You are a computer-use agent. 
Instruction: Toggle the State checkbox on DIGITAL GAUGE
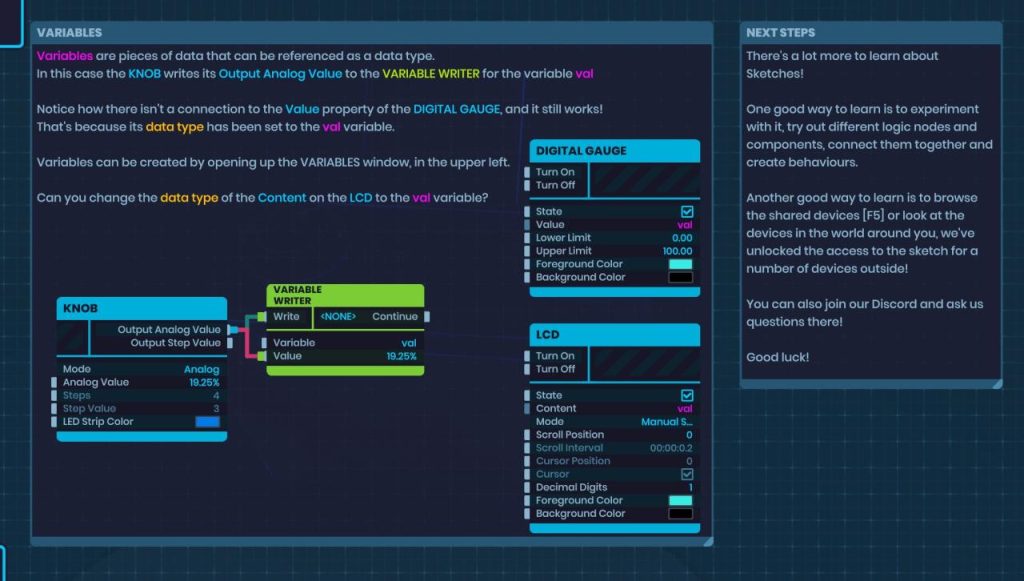[685, 211]
